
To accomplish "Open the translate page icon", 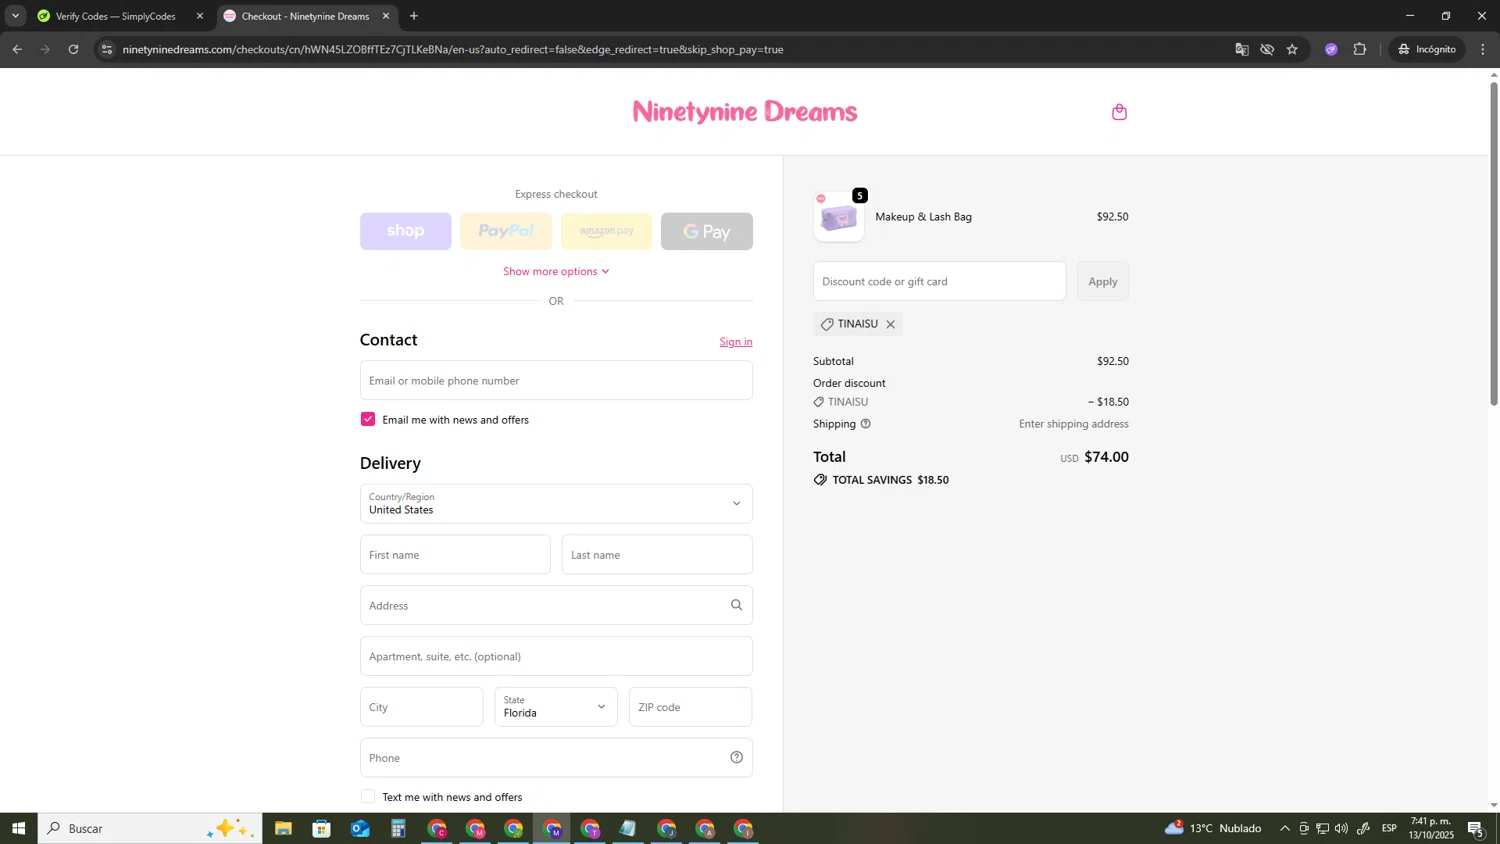I will pos(1242,49).
